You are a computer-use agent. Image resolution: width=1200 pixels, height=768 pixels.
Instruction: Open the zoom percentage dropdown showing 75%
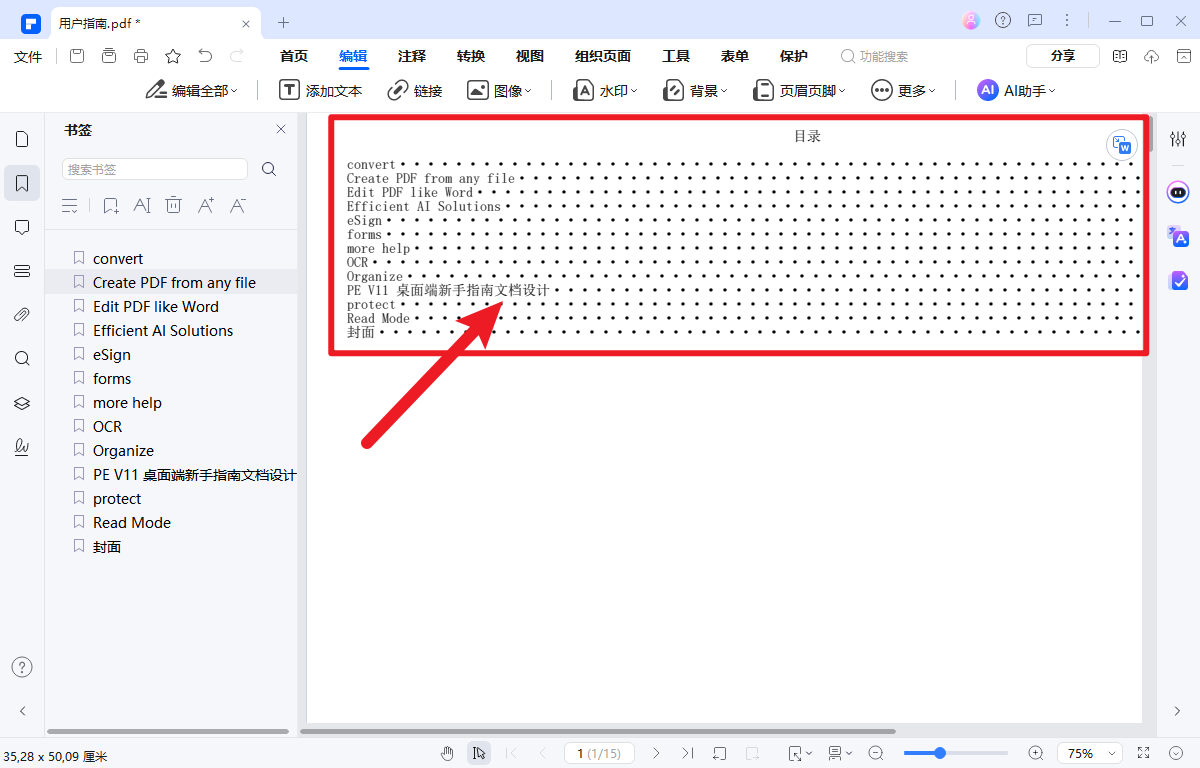click(1089, 753)
